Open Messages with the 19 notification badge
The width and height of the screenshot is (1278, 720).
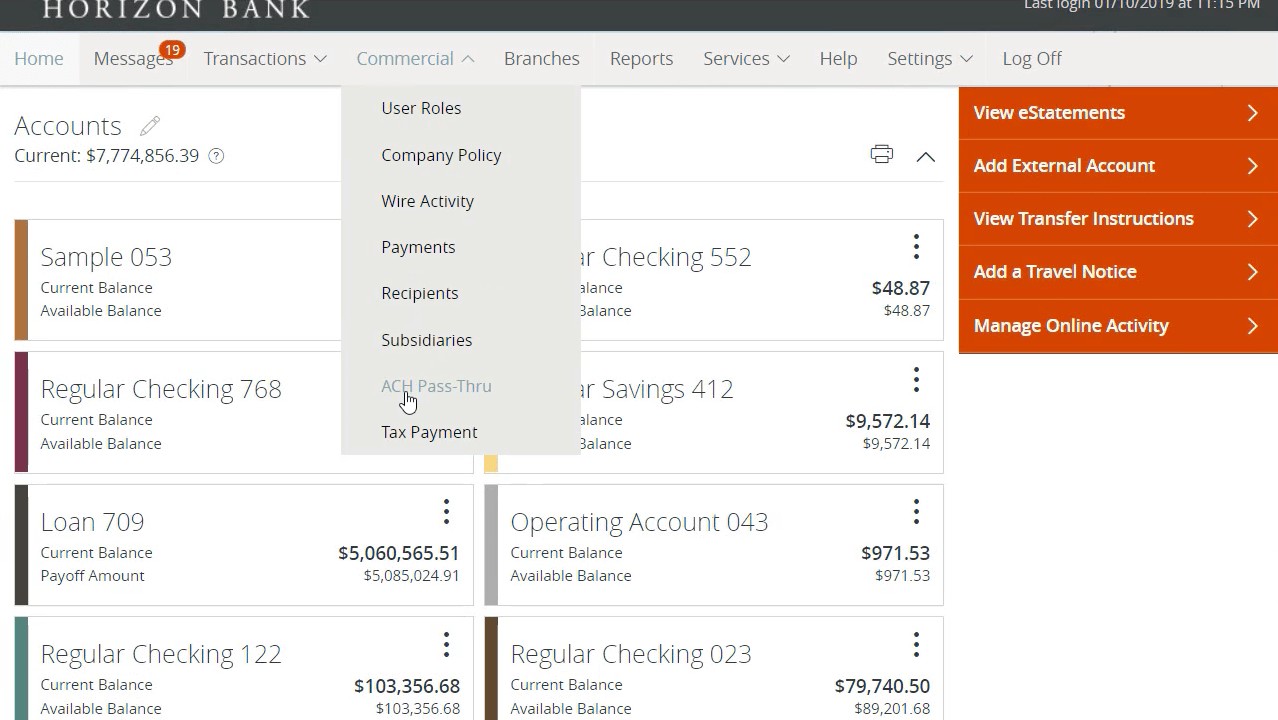tap(133, 59)
